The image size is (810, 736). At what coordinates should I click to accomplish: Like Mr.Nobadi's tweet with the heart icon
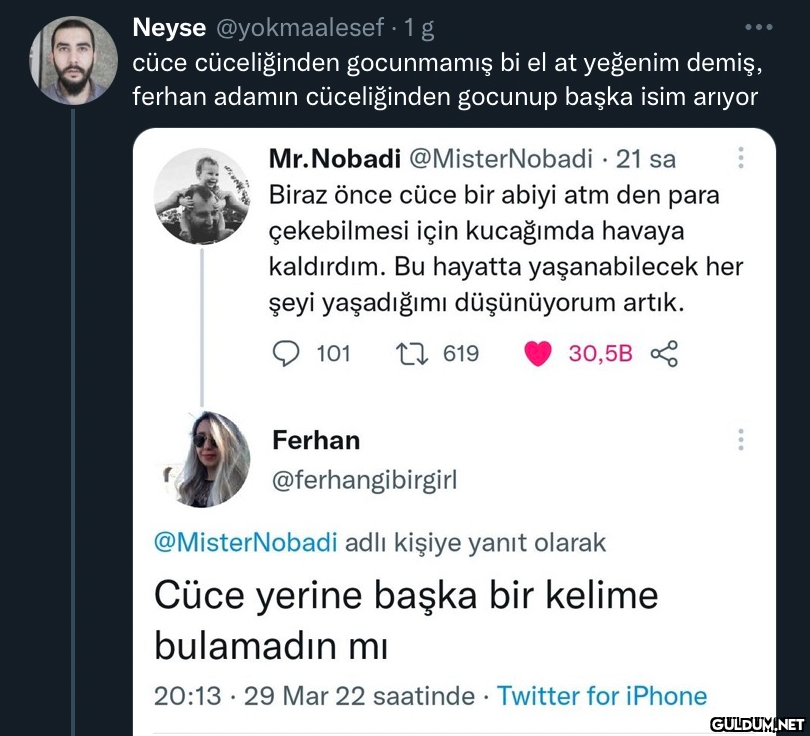click(538, 353)
